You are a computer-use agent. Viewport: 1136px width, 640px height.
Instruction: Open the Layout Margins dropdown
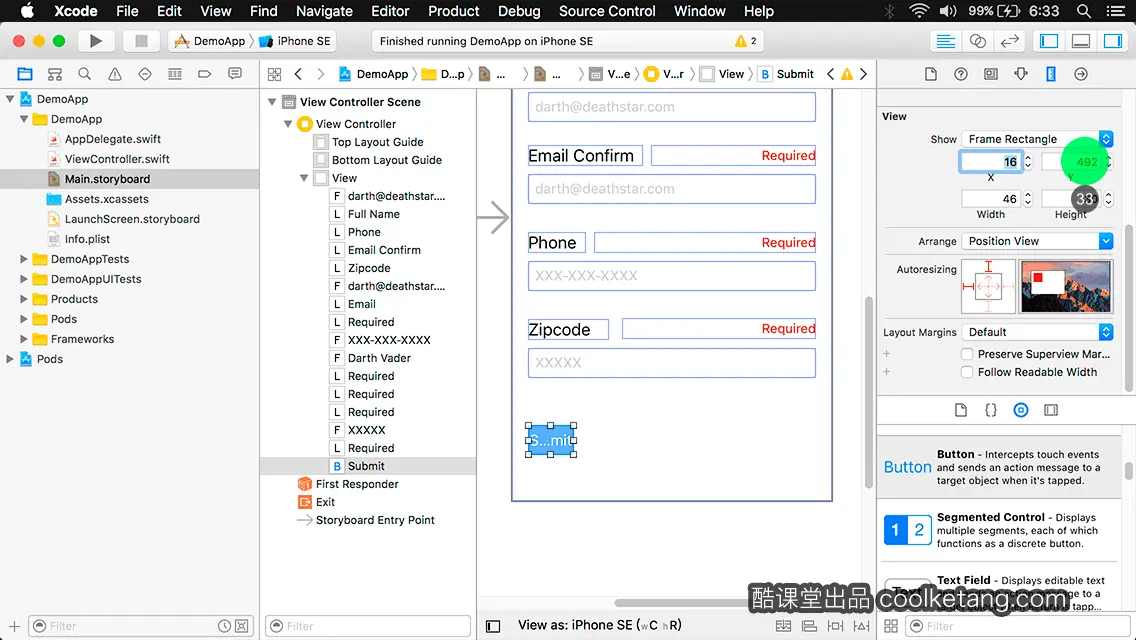1037,332
